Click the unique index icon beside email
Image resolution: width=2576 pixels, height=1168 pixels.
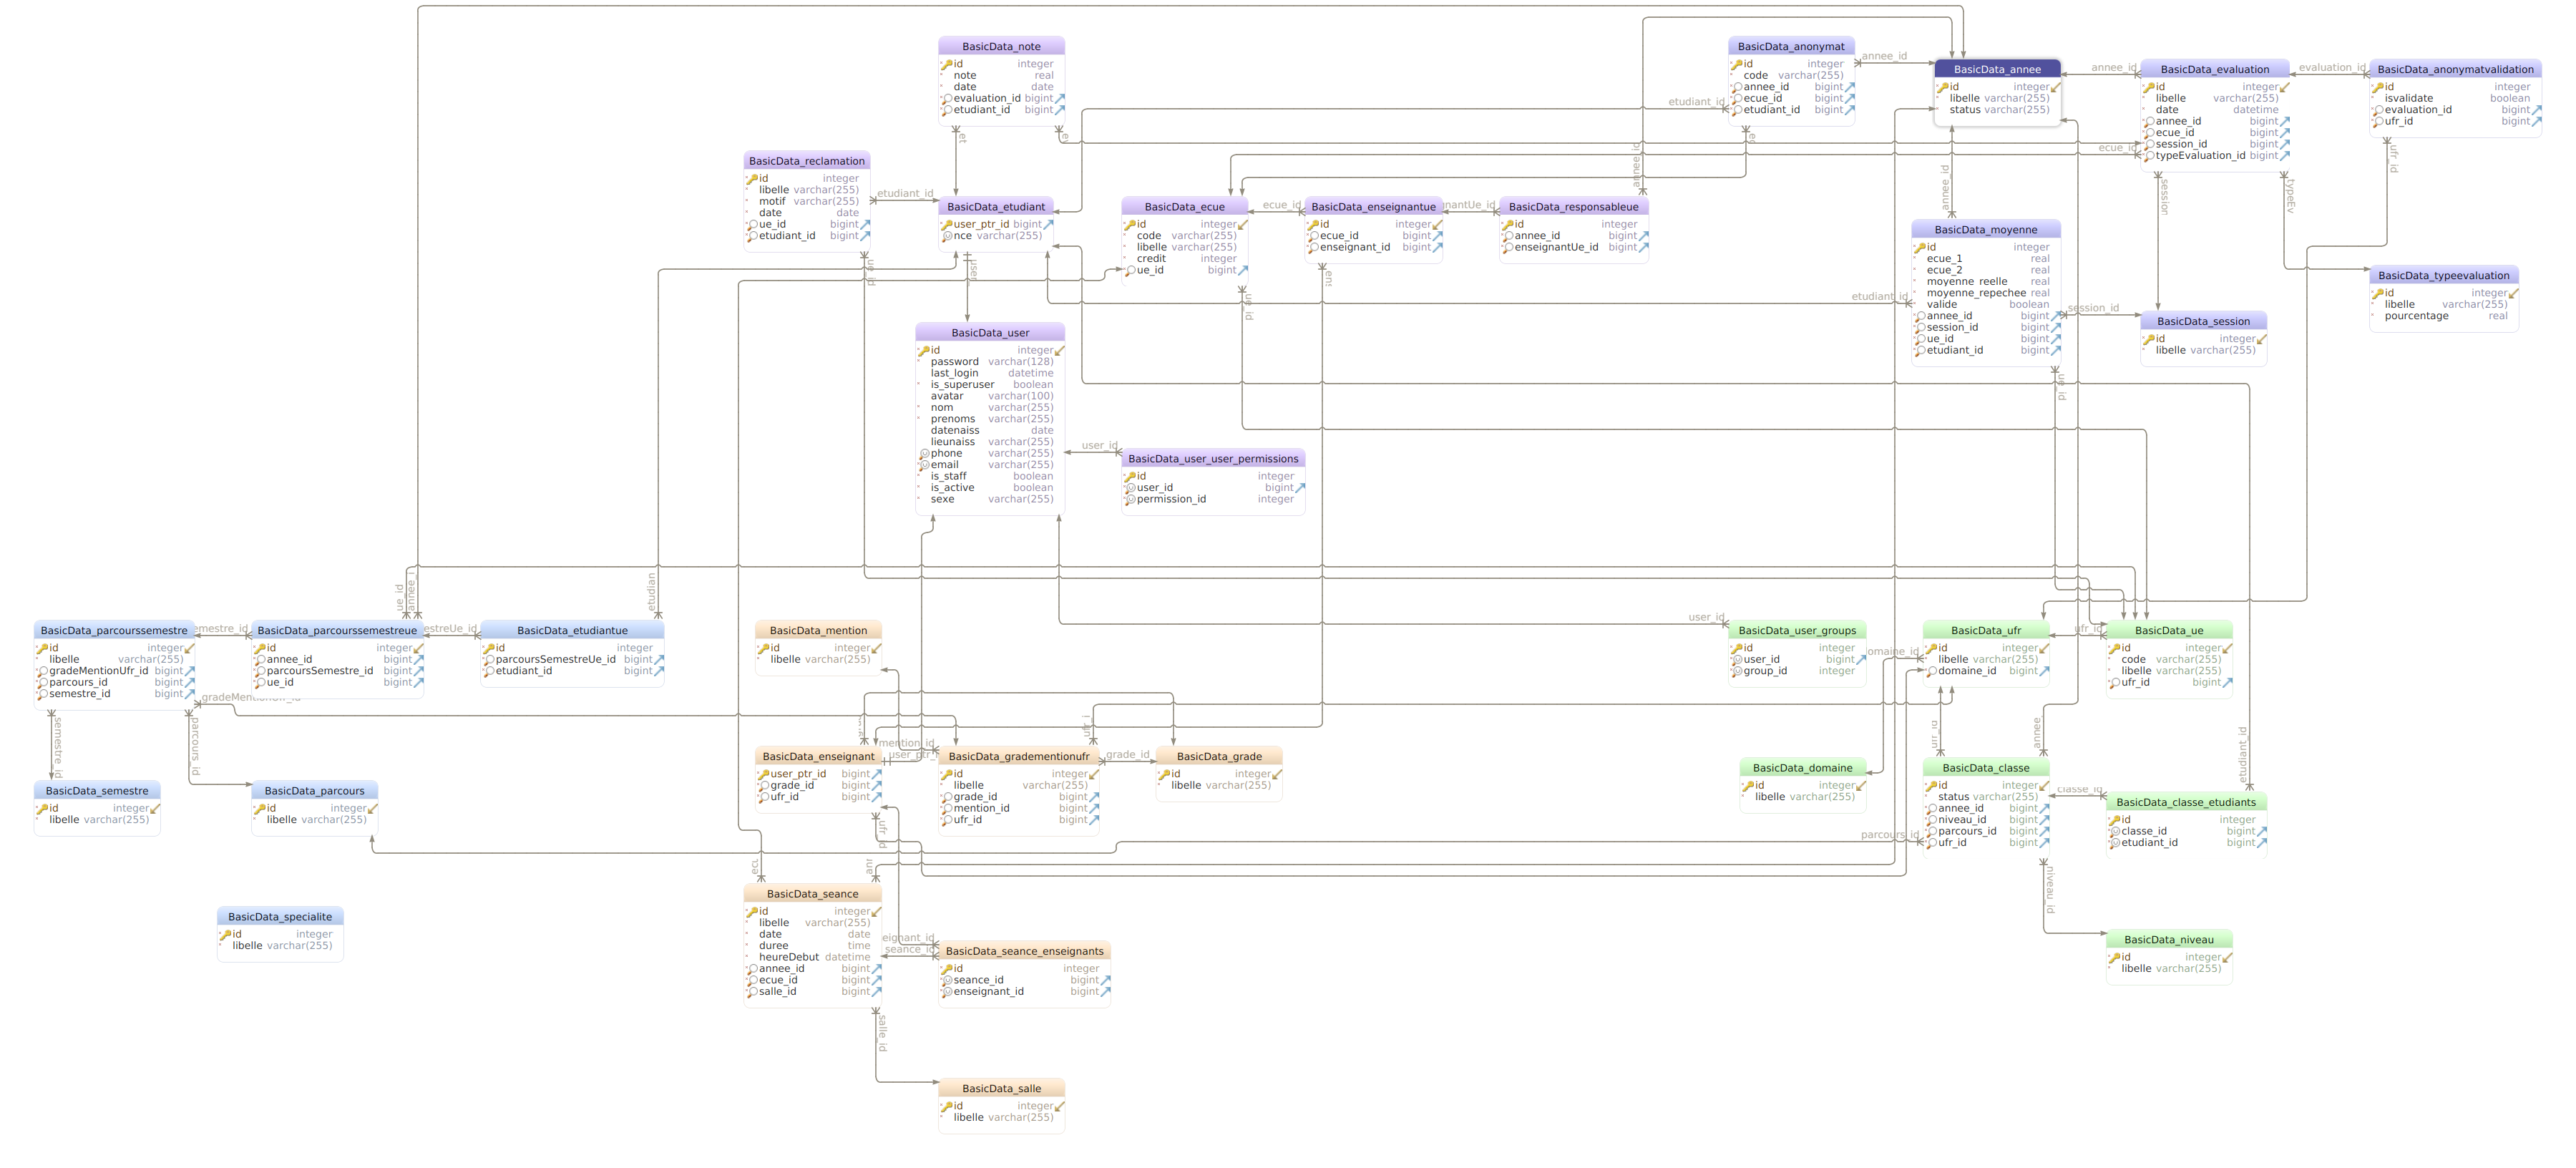(924, 465)
